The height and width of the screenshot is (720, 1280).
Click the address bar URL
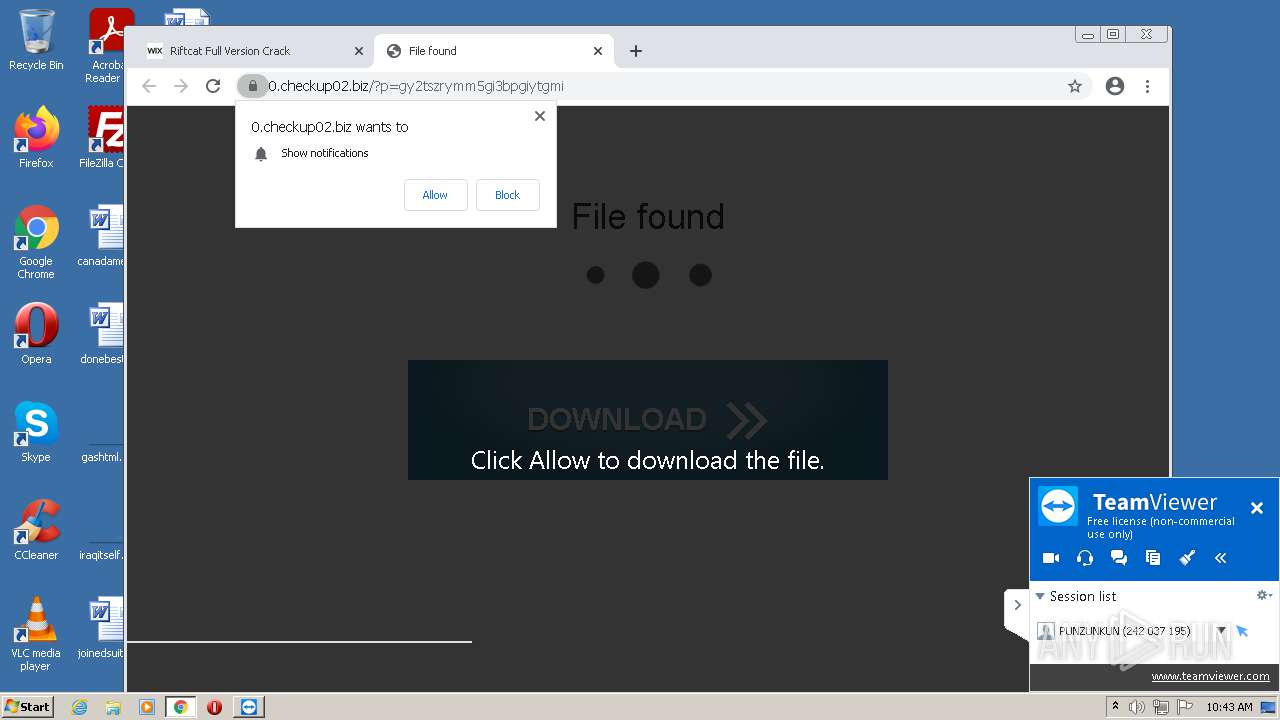click(416, 86)
